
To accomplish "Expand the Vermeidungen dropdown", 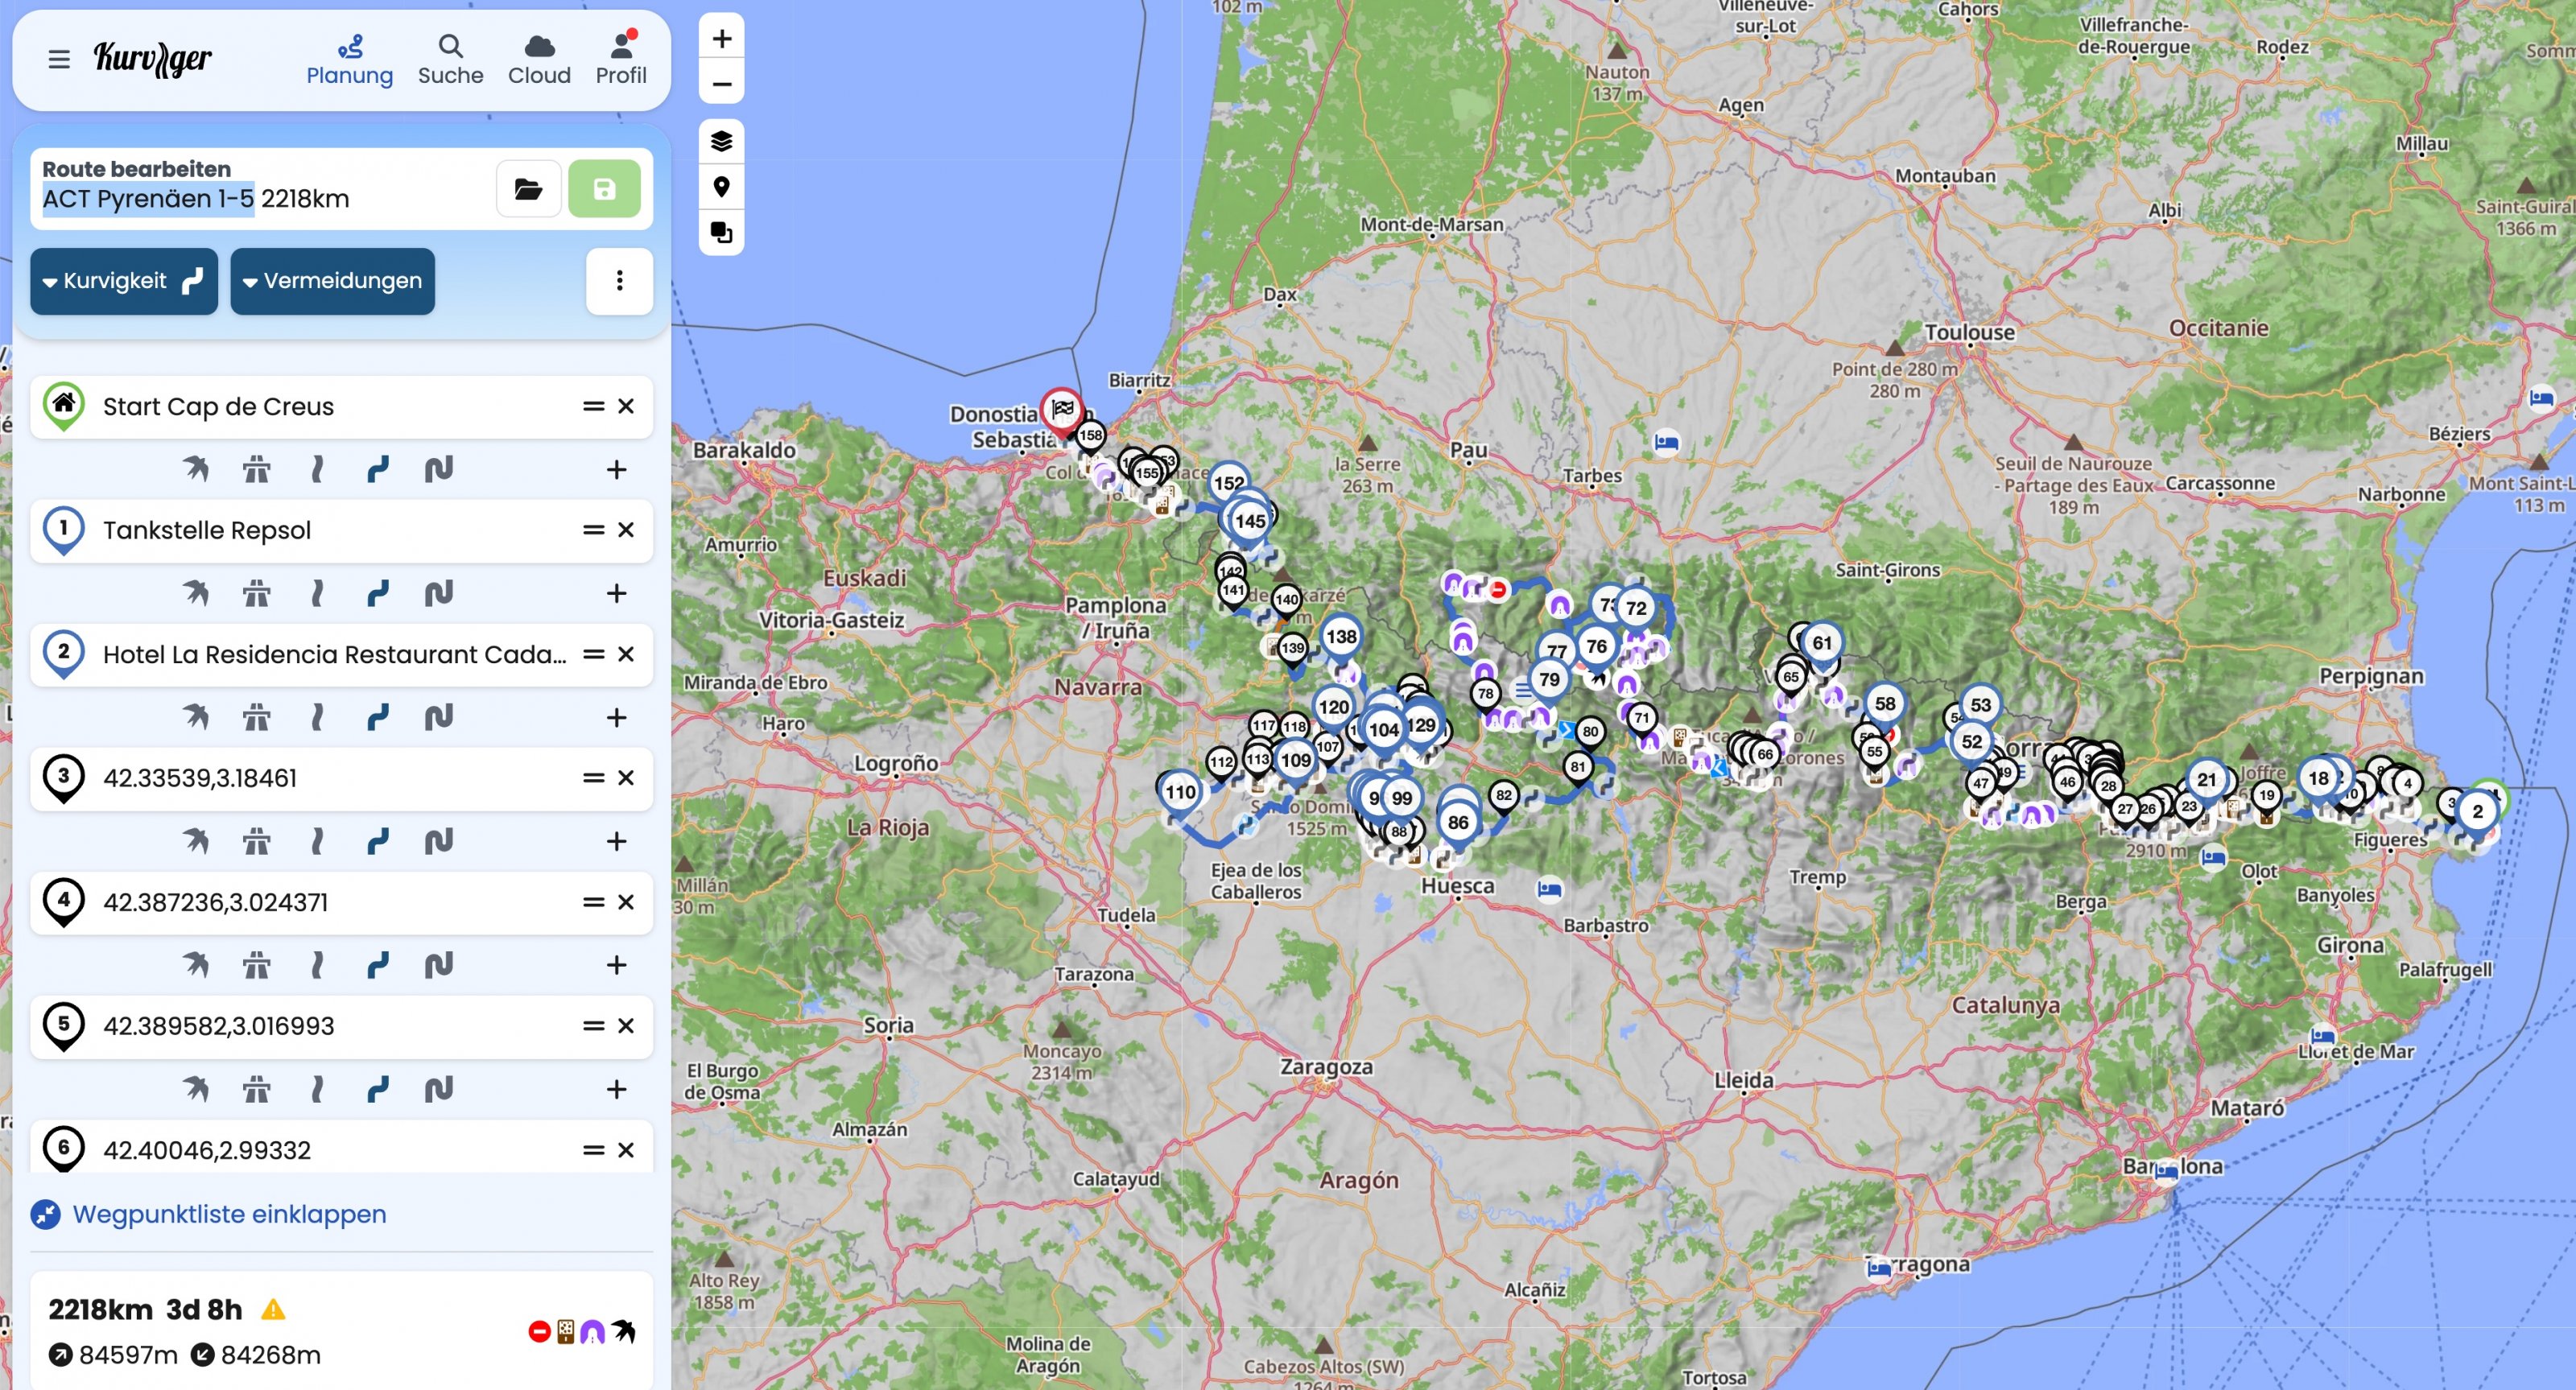I will 332,281.
